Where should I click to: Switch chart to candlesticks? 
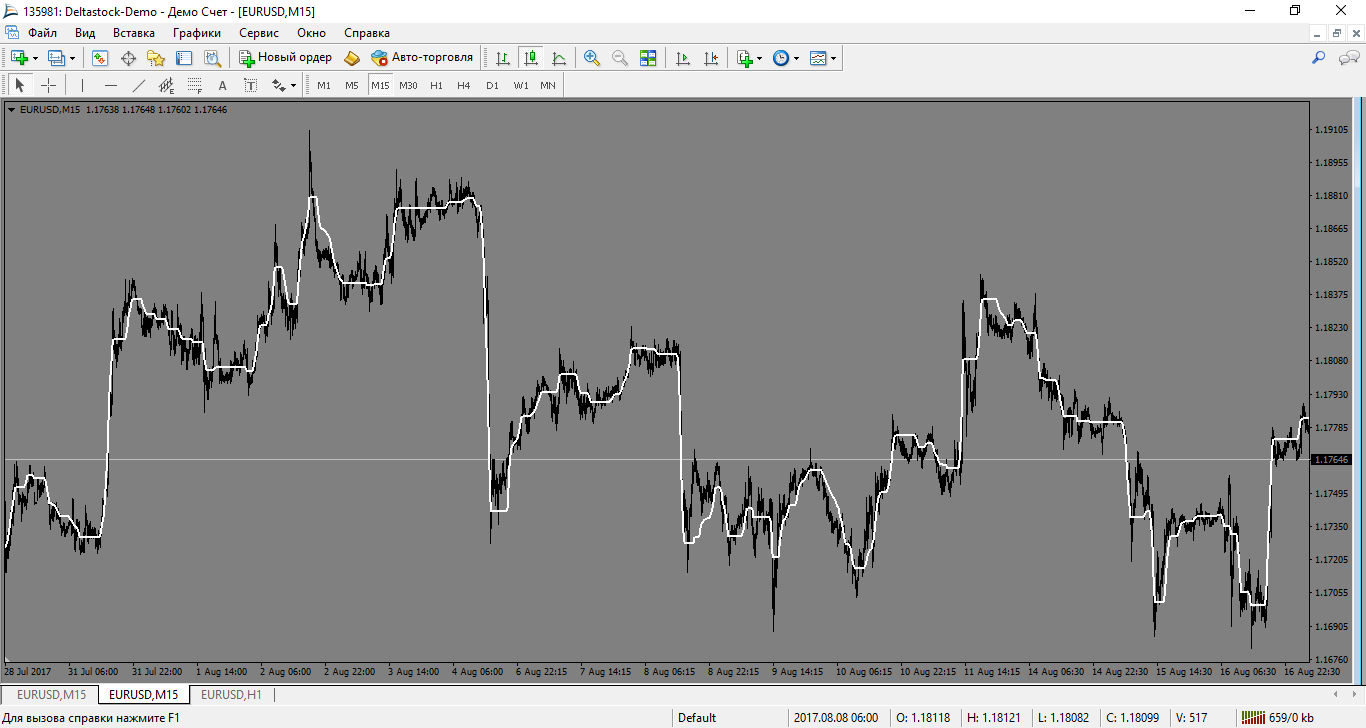pos(531,58)
